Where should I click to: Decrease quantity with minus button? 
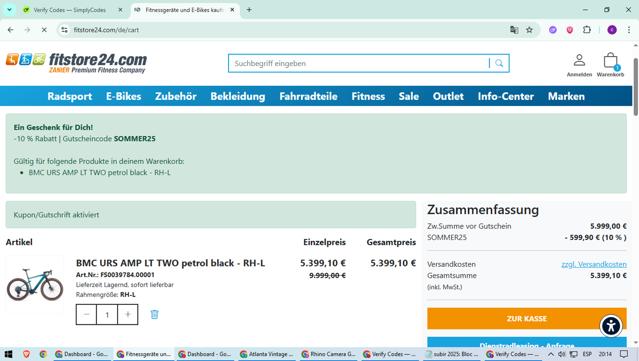[86, 314]
